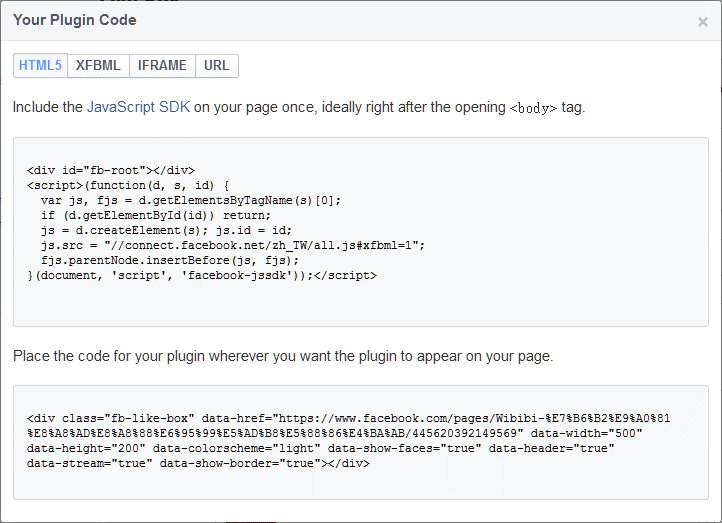Click the Your Plugin Code title
The width and height of the screenshot is (722, 523).
[x=75, y=20]
